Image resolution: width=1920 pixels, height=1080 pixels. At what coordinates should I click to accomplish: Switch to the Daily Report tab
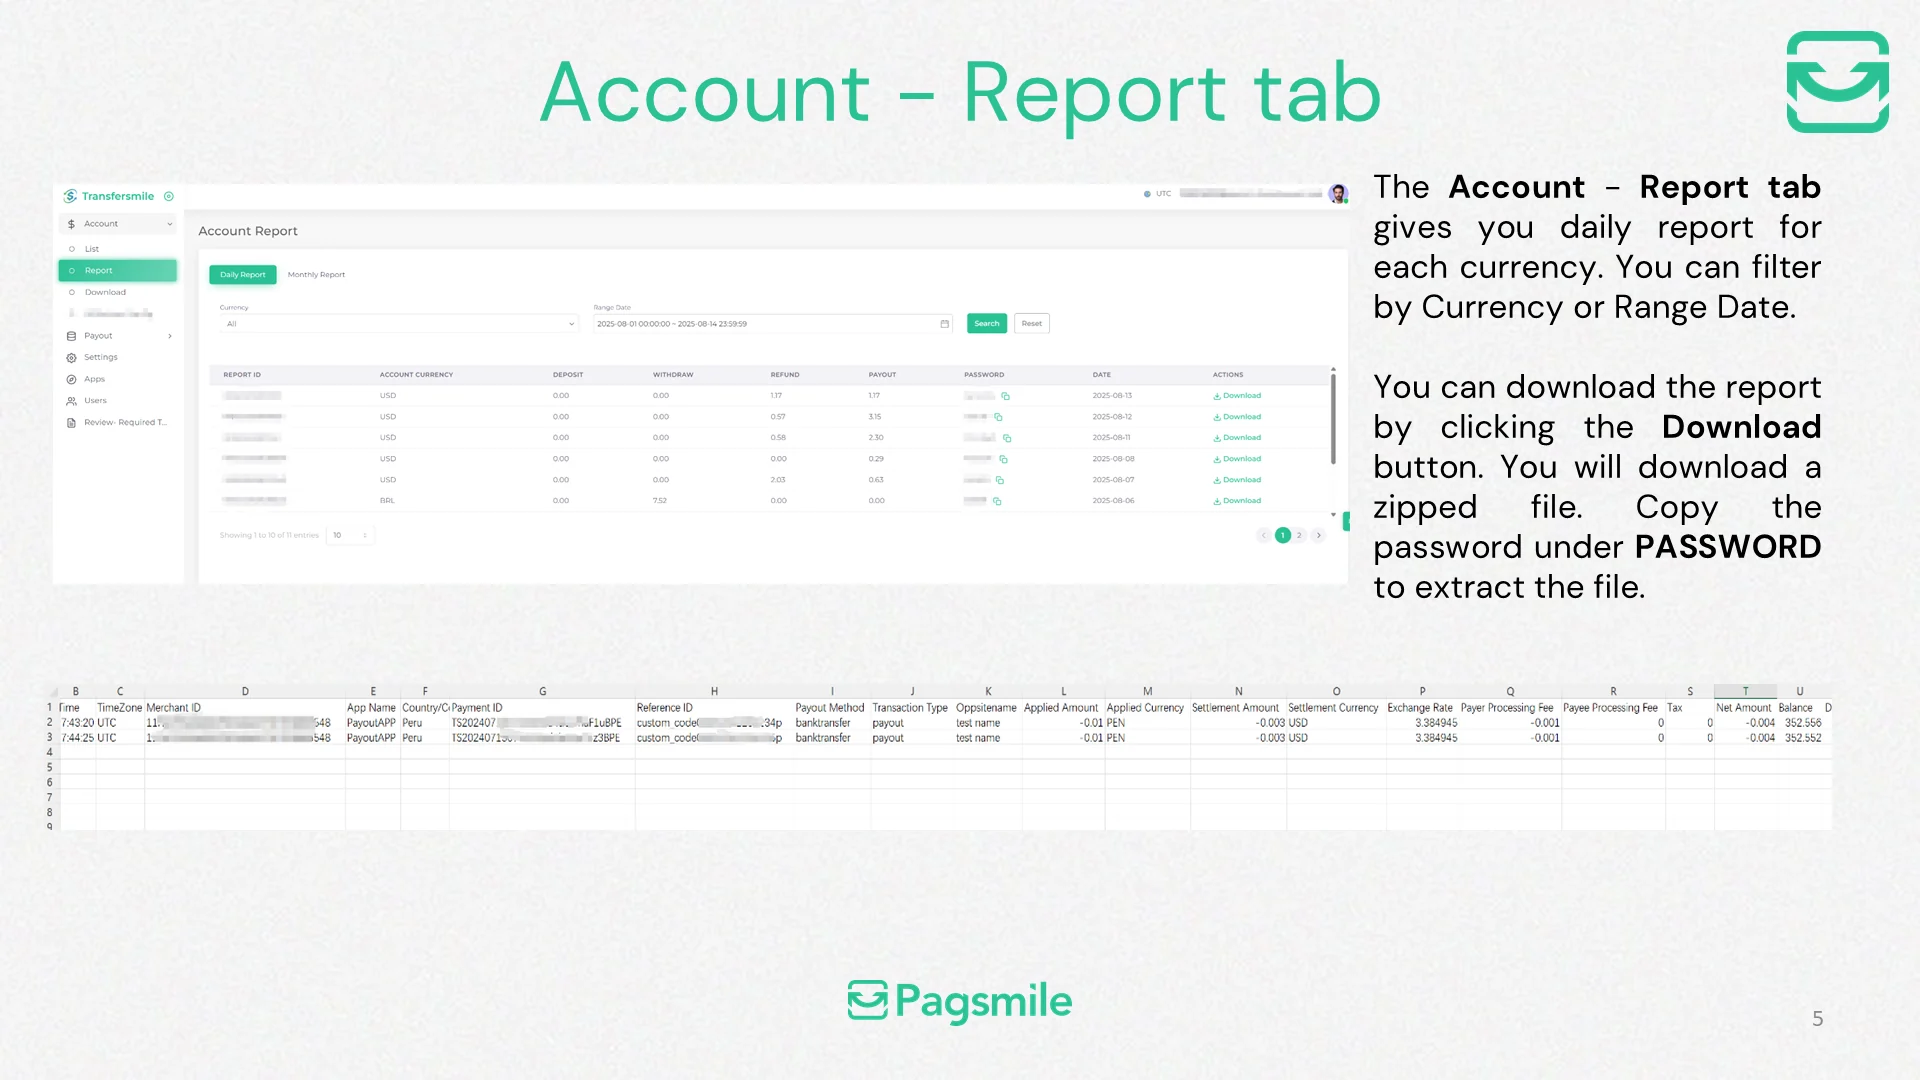pos(243,275)
